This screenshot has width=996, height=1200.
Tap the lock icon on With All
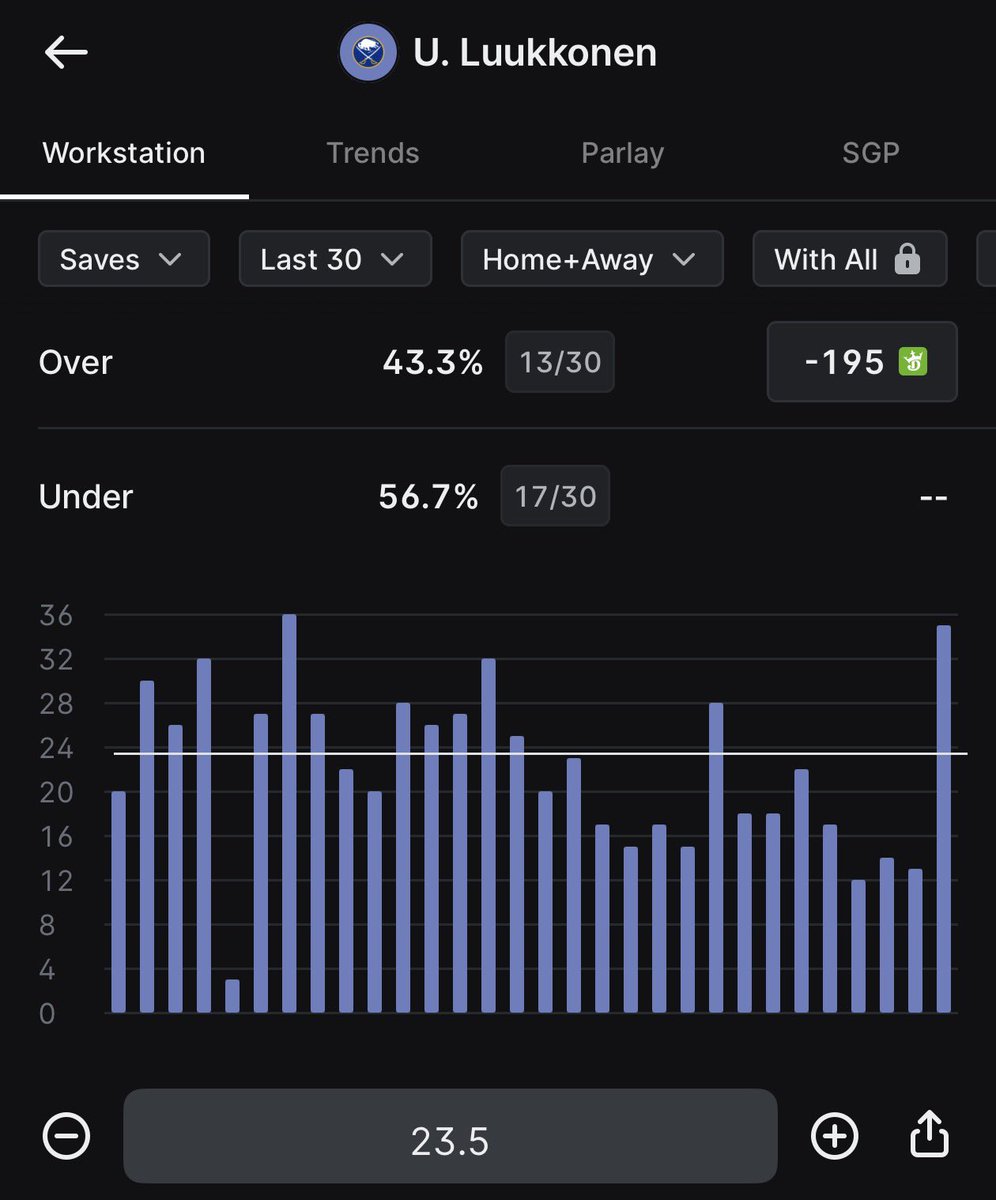click(907, 260)
